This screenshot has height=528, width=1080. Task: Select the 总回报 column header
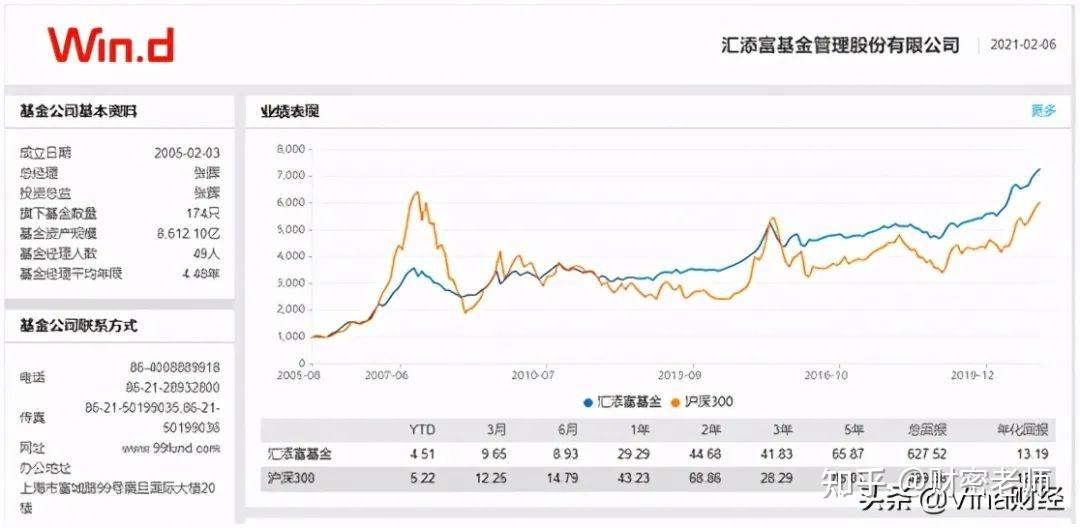[926, 430]
